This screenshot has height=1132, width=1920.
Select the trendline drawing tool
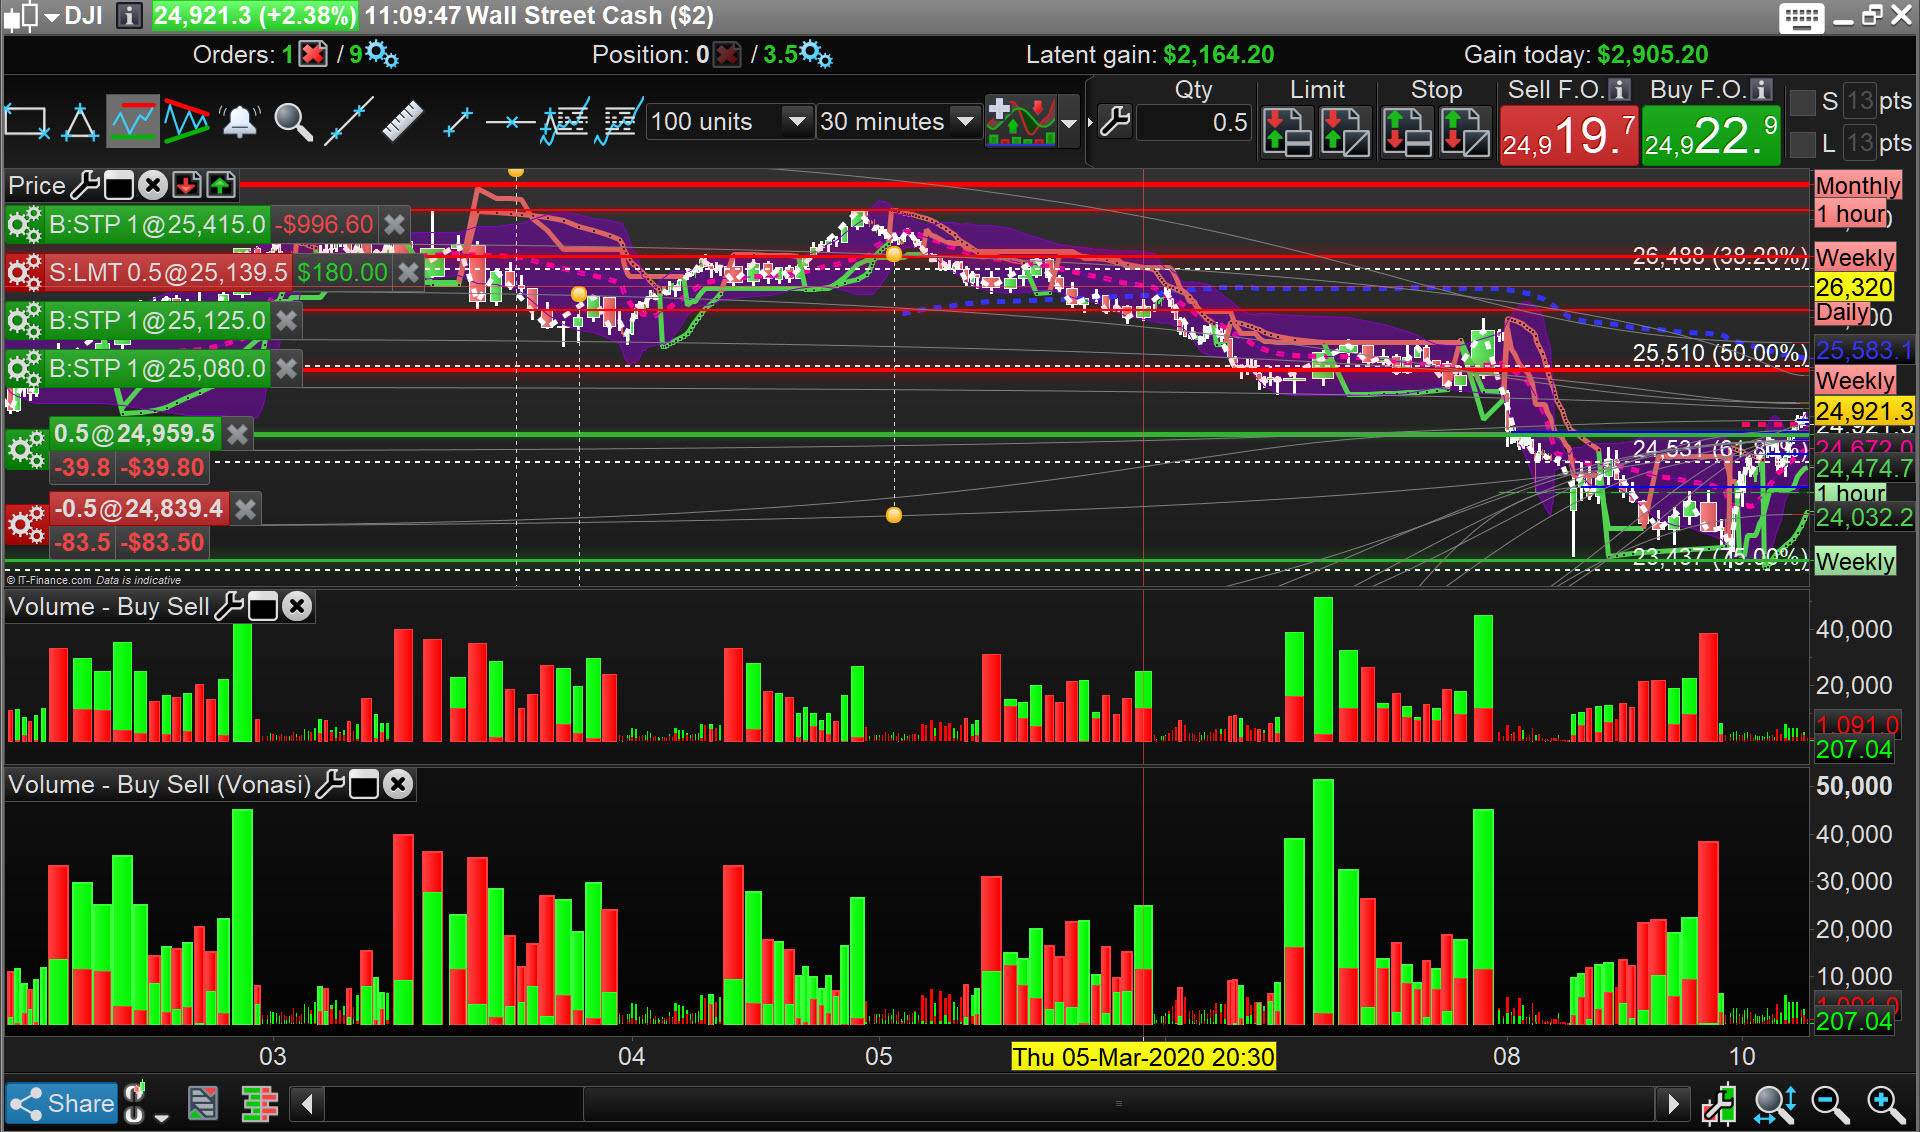pos(349,122)
